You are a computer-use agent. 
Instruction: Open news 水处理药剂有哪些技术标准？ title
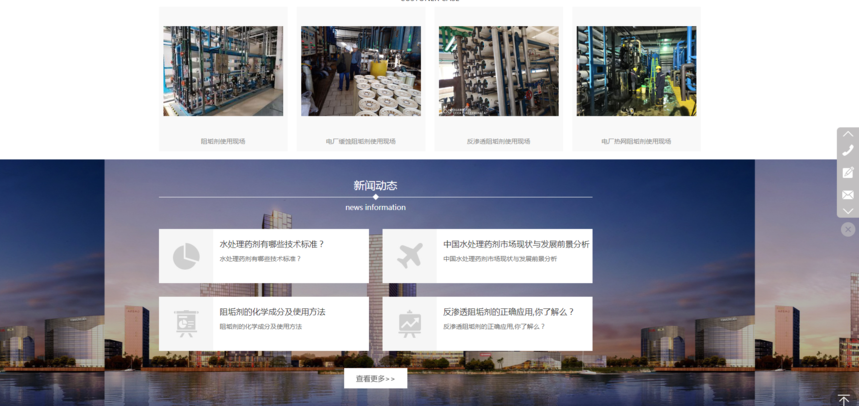click(x=272, y=244)
